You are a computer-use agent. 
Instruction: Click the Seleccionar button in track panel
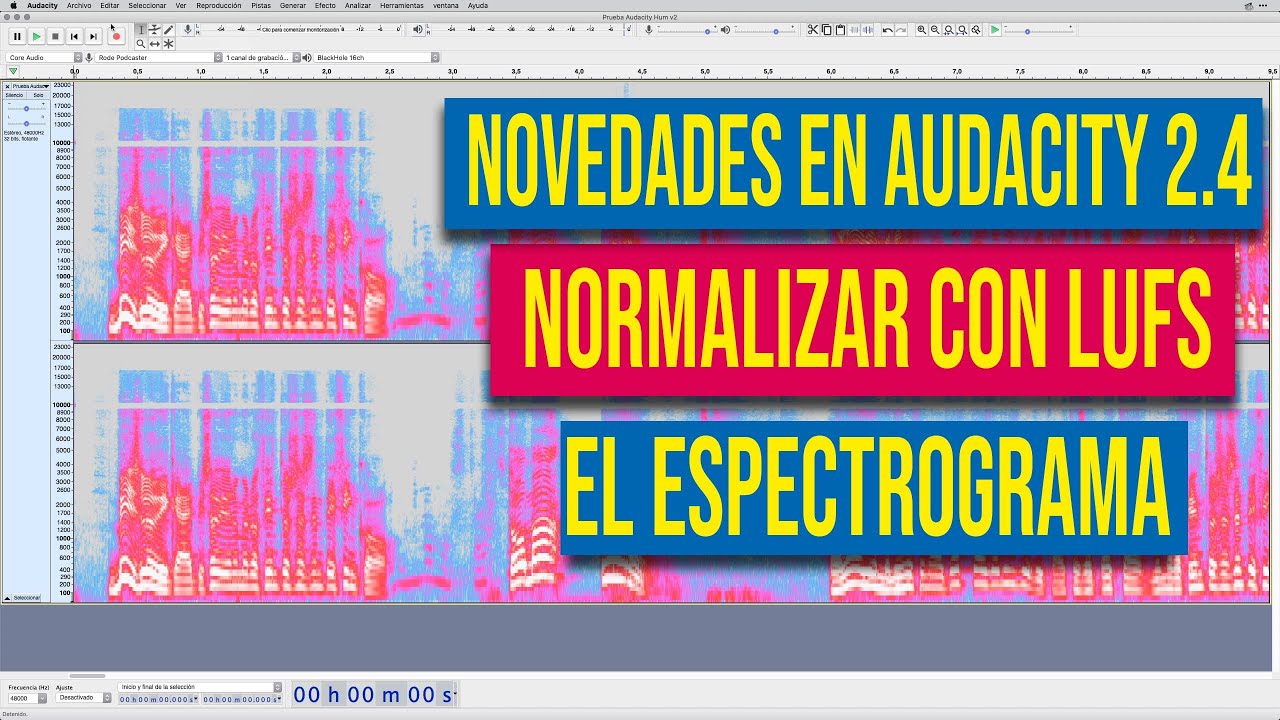pos(27,597)
